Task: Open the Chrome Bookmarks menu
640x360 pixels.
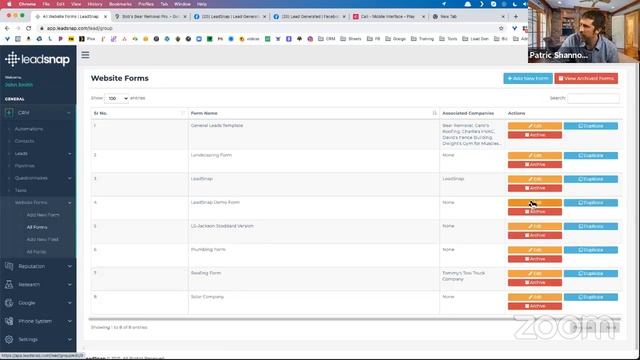Action: point(120,4)
